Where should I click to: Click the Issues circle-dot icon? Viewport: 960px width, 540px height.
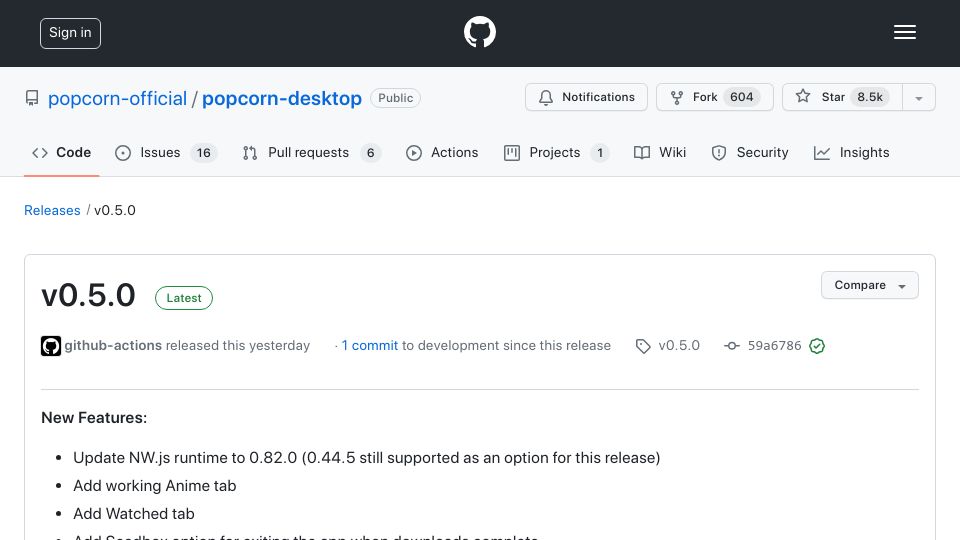coord(123,153)
